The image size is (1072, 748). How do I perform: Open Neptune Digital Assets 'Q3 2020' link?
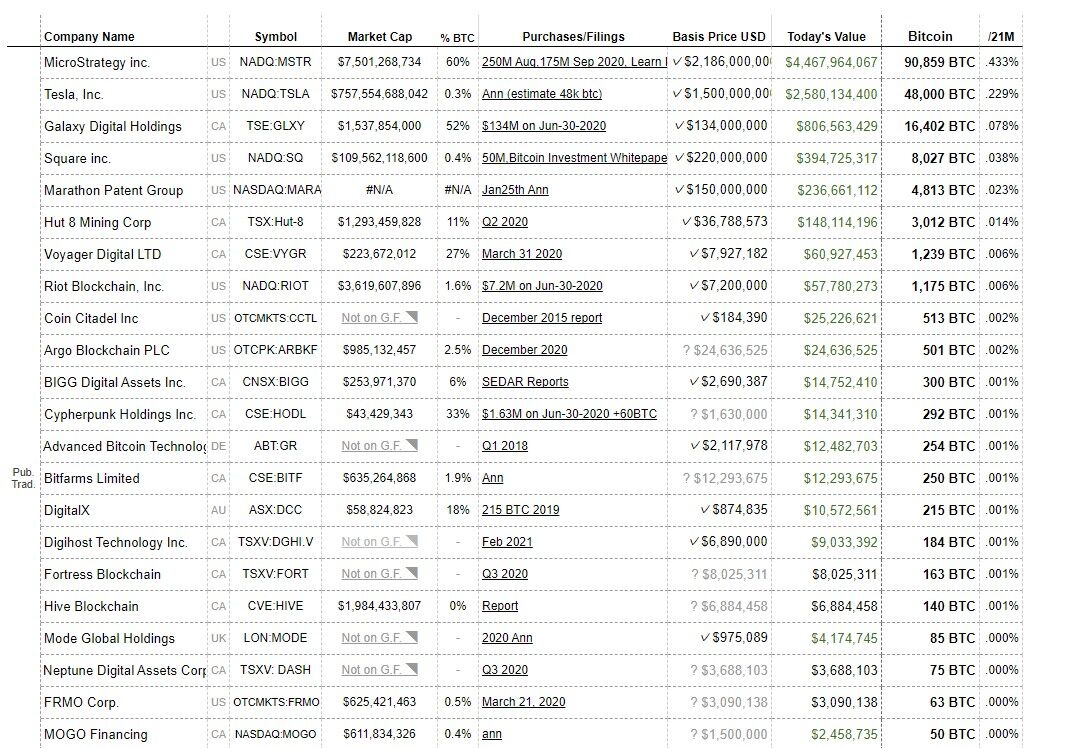click(505, 669)
